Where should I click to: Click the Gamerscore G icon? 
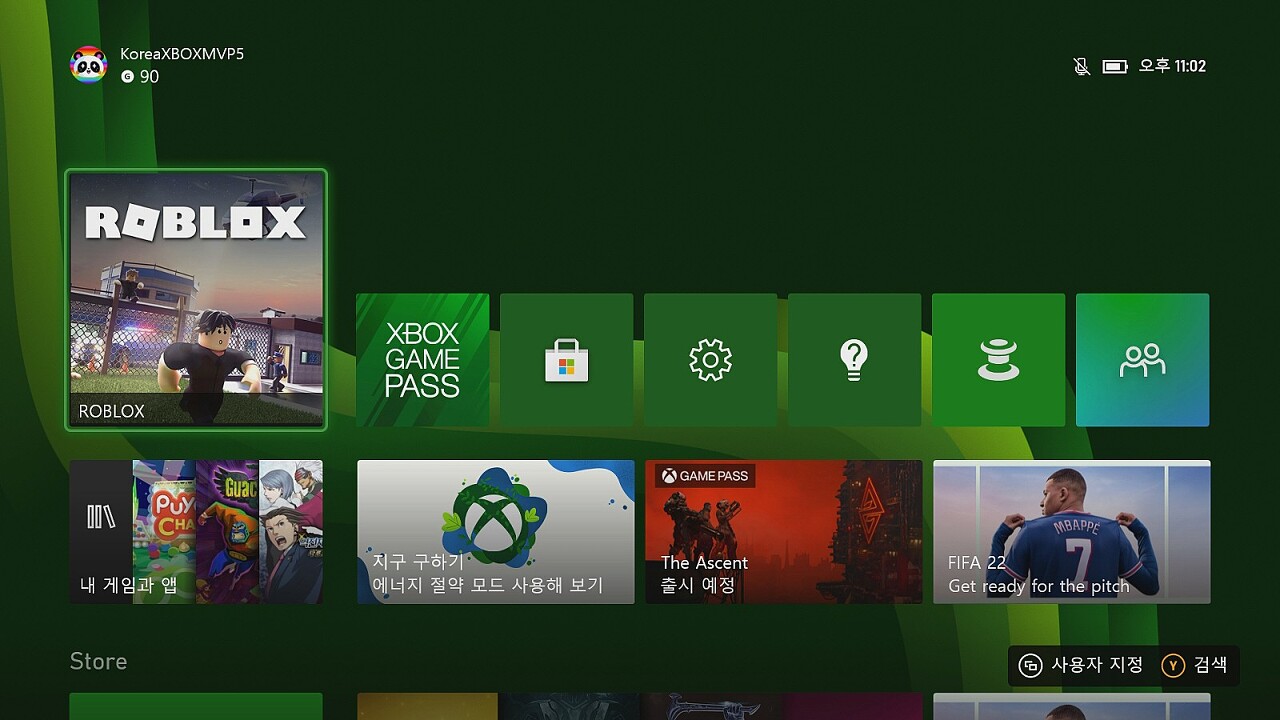tap(127, 77)
